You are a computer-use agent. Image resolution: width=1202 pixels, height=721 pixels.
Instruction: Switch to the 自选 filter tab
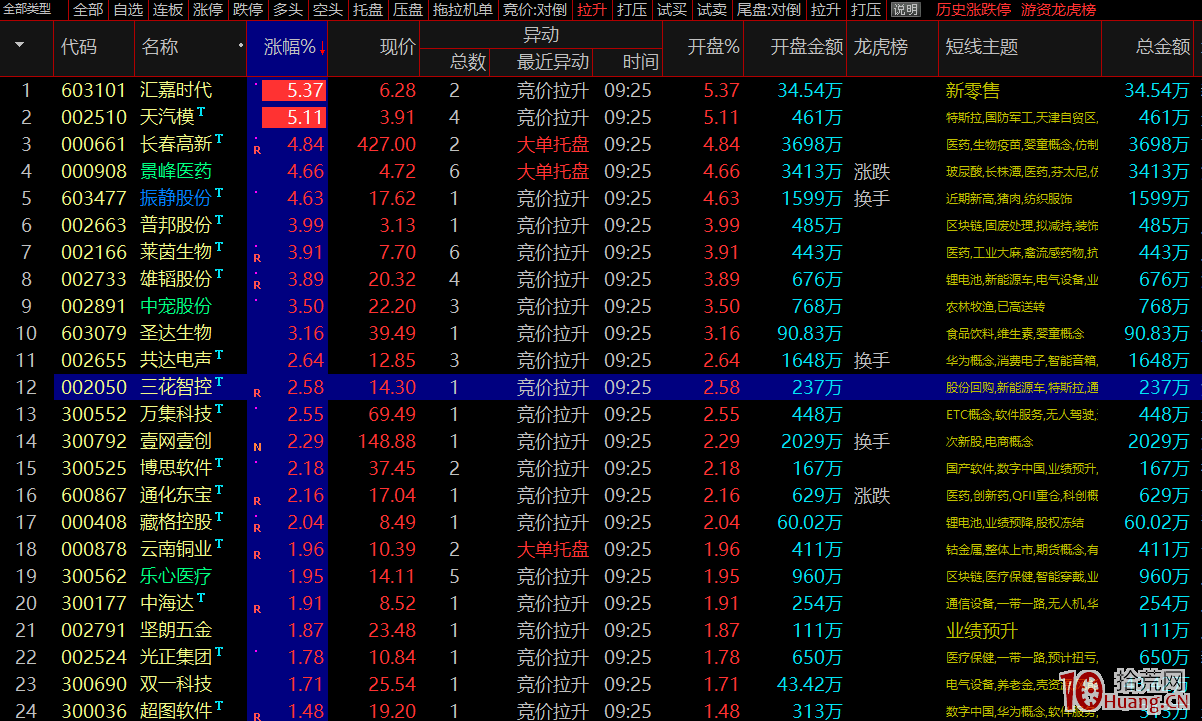[x=128, y=10]
